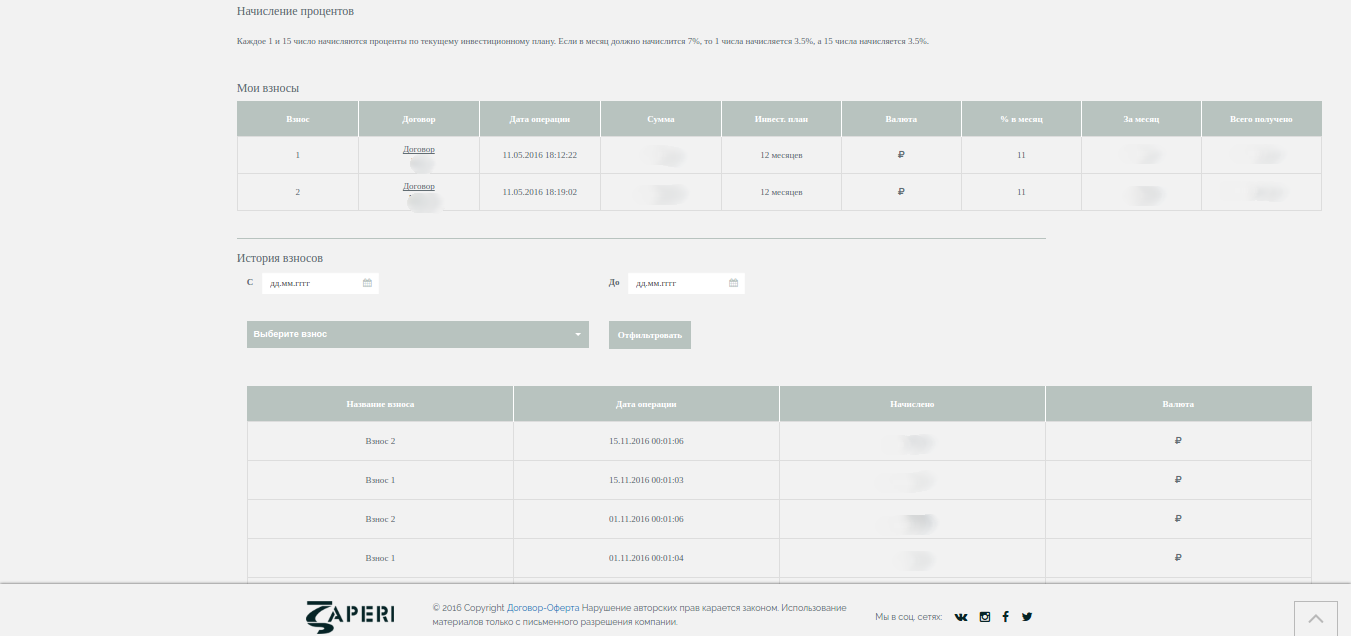Click ruble icon in deposit 1 row
Screen dimensions: 1351x636
pyautogui.click(x=901, y=155)
